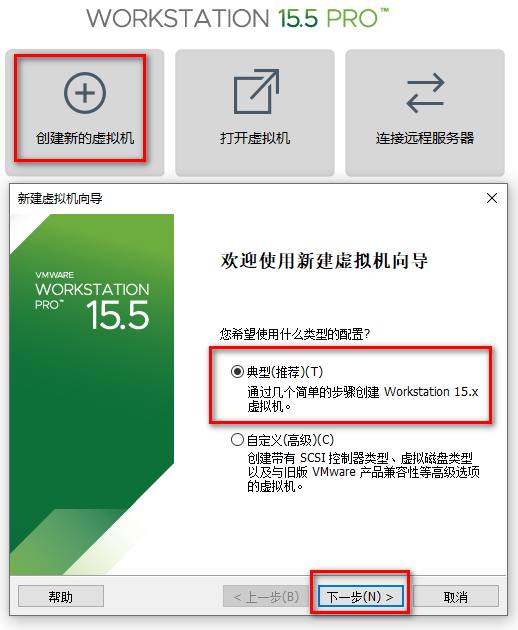Click the open virtual machine box-arrow icon

[256, 92]
